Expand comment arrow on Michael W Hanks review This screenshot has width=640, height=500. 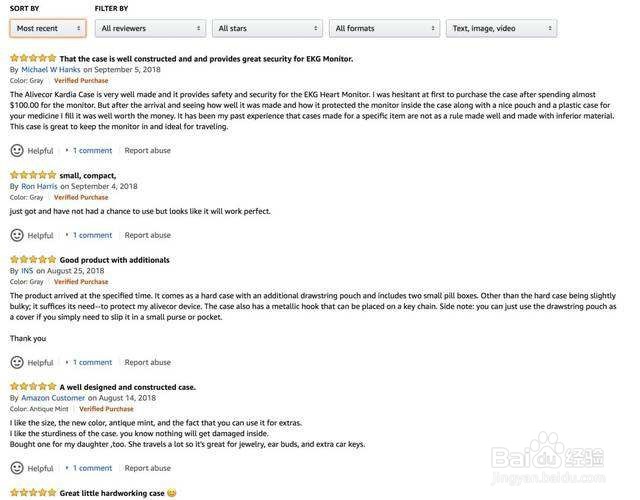tap(67, 150)
